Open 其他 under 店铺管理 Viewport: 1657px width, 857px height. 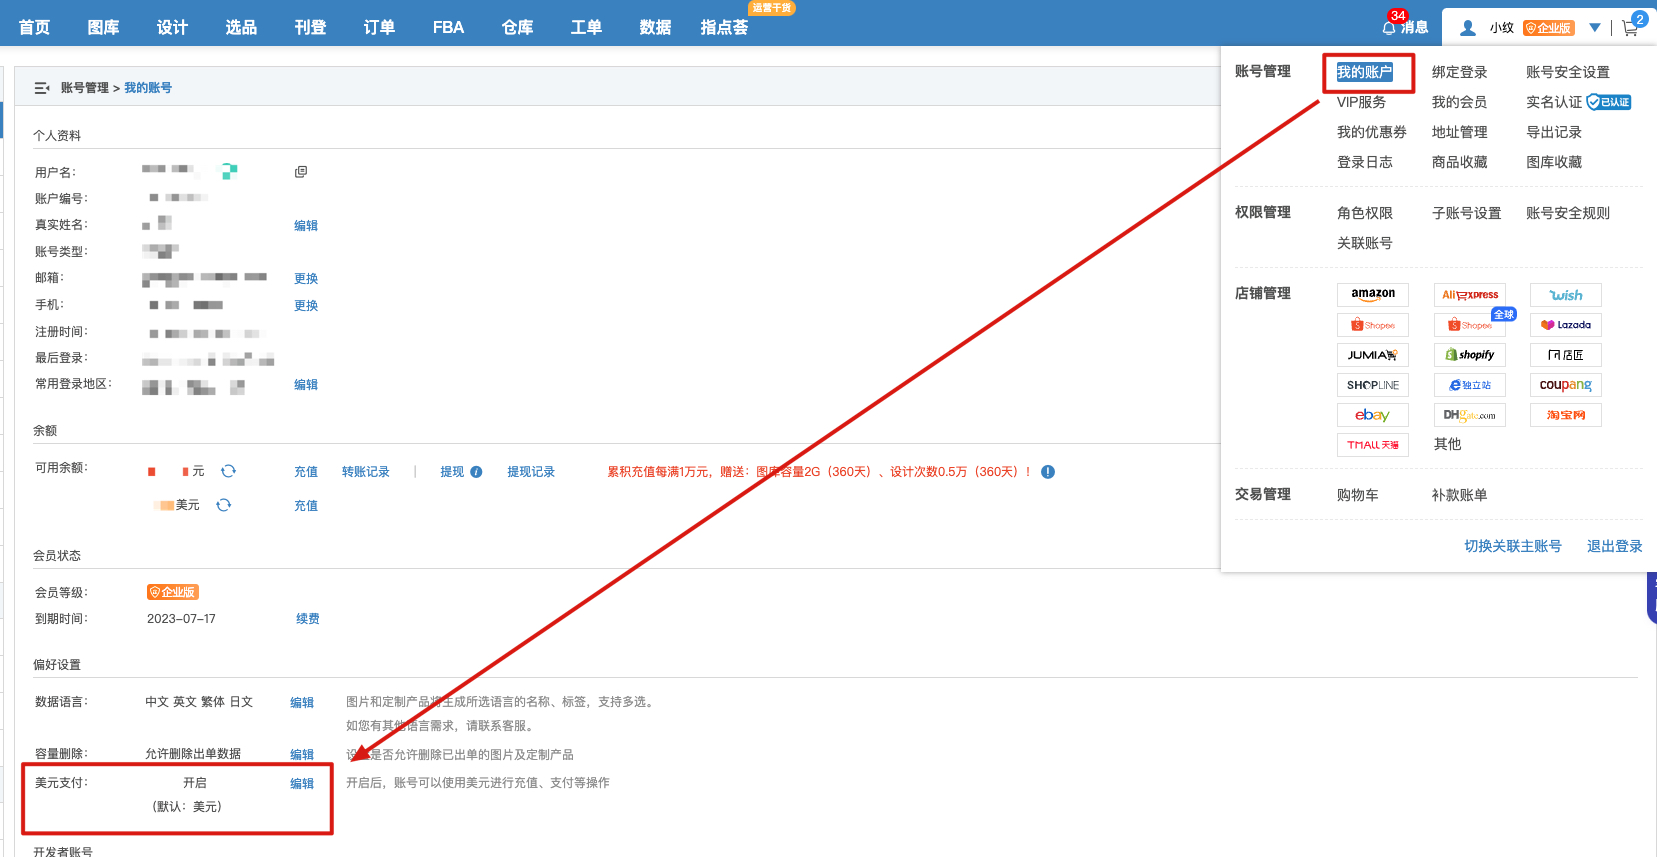click(x=1448, y=444)
